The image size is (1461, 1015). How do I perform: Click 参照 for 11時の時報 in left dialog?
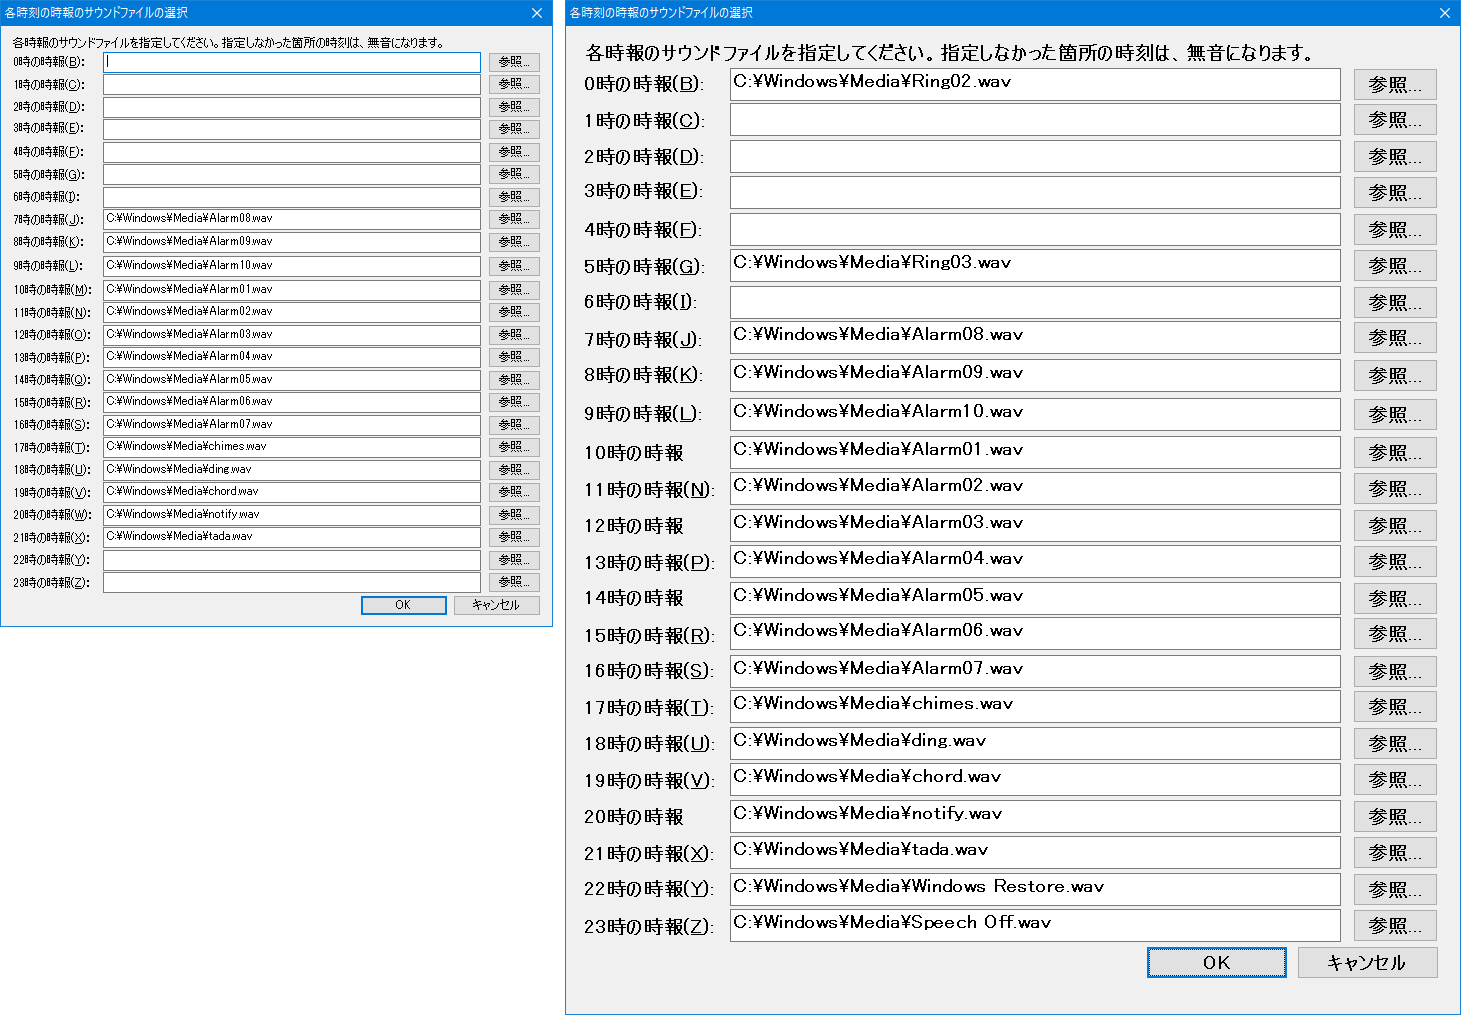pyautogui.click(x=514, y=312)
